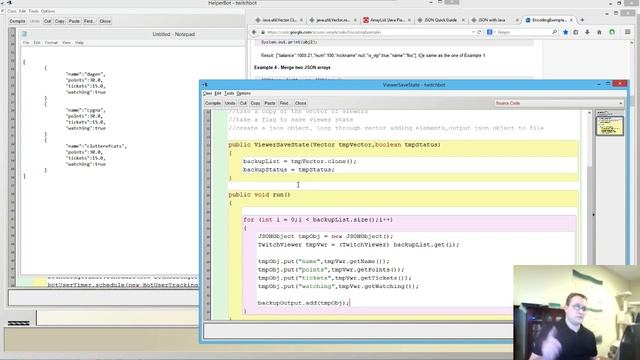Viewport: 640px width, 360px height.
Task: Open a new browser tab with plus
Action: (x=582, y=20)
